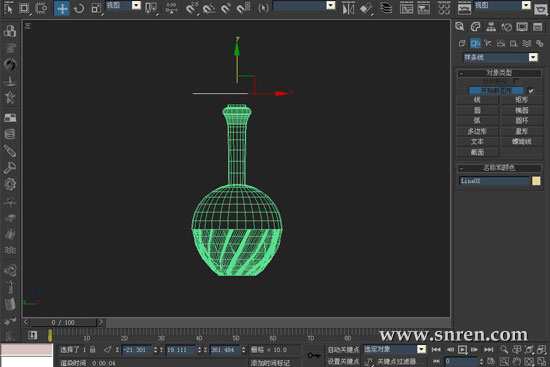Click the Rectangle shape button
Image resolution: width=550 pixels, height=367 pixels.
[x=522, y=100]
